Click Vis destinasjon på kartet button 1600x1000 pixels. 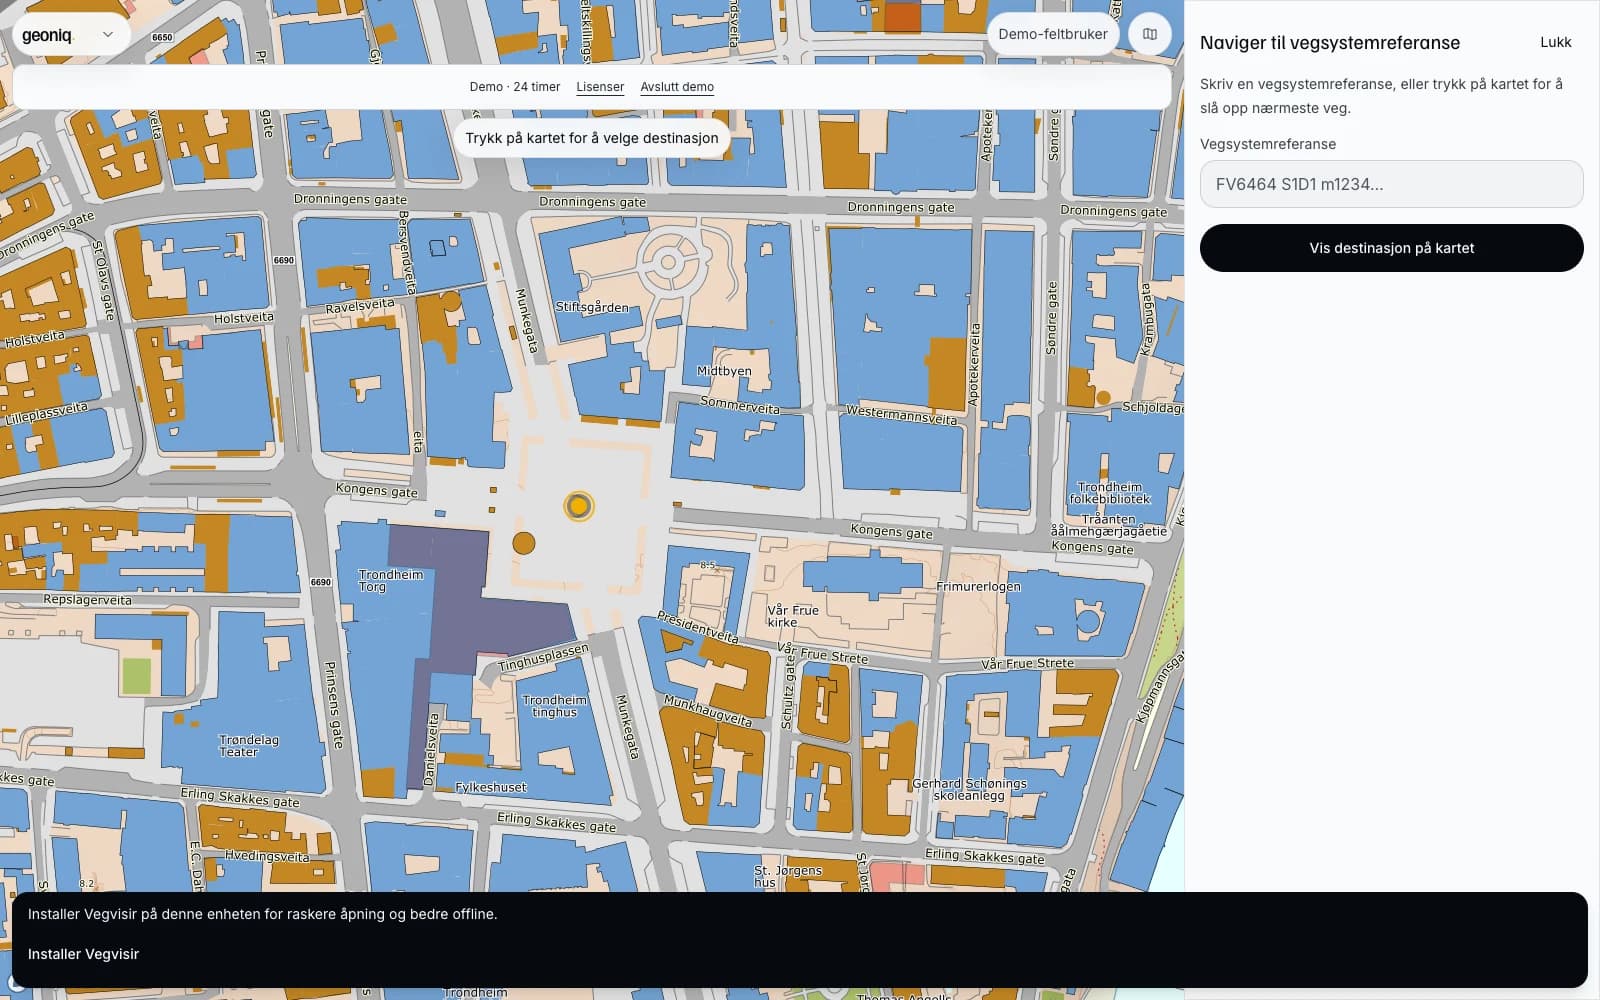(1391, 248)
